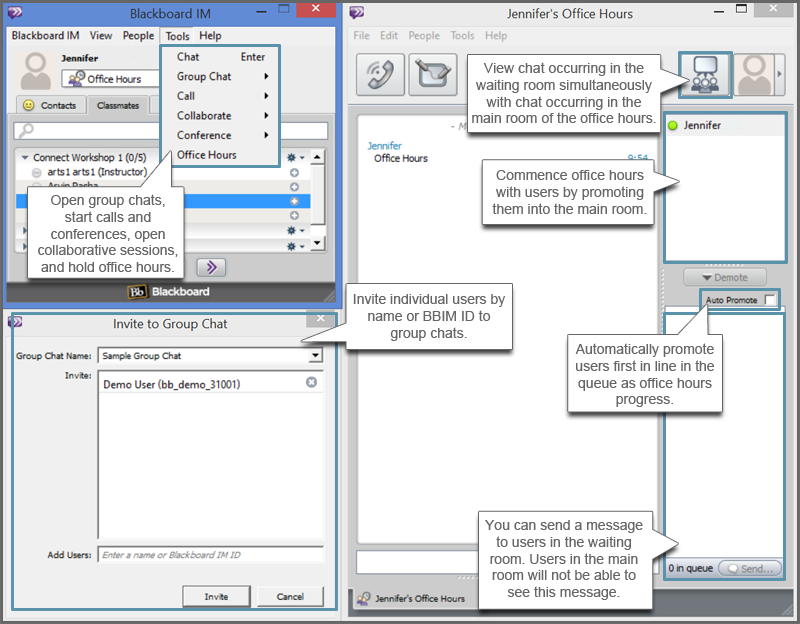Click the Blackboard logo footer
The image size is (800, 624).
tap(168, 292)
